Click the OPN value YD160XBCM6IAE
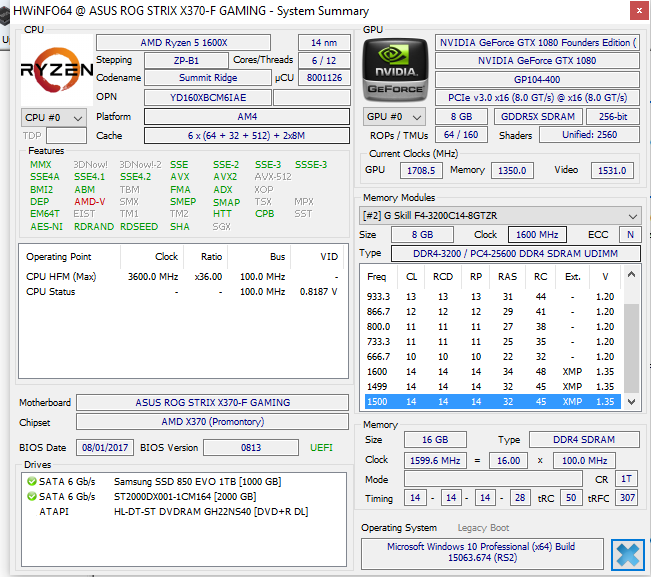The height and width of the screenshot is (577, 651). pos(208,98)
